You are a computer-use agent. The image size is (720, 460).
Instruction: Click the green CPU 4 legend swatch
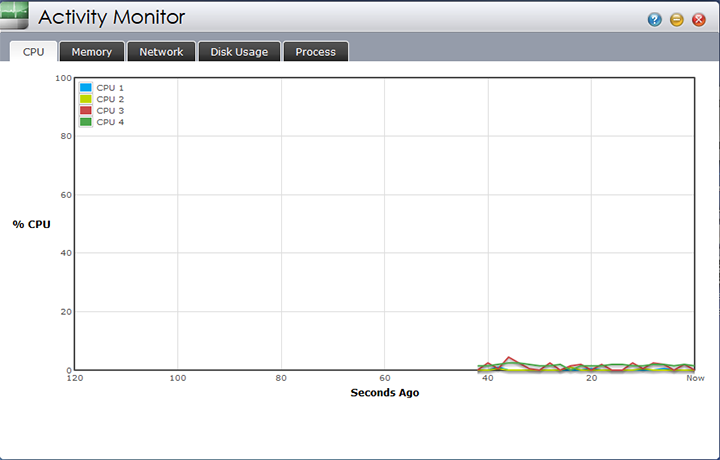point(85,121)
